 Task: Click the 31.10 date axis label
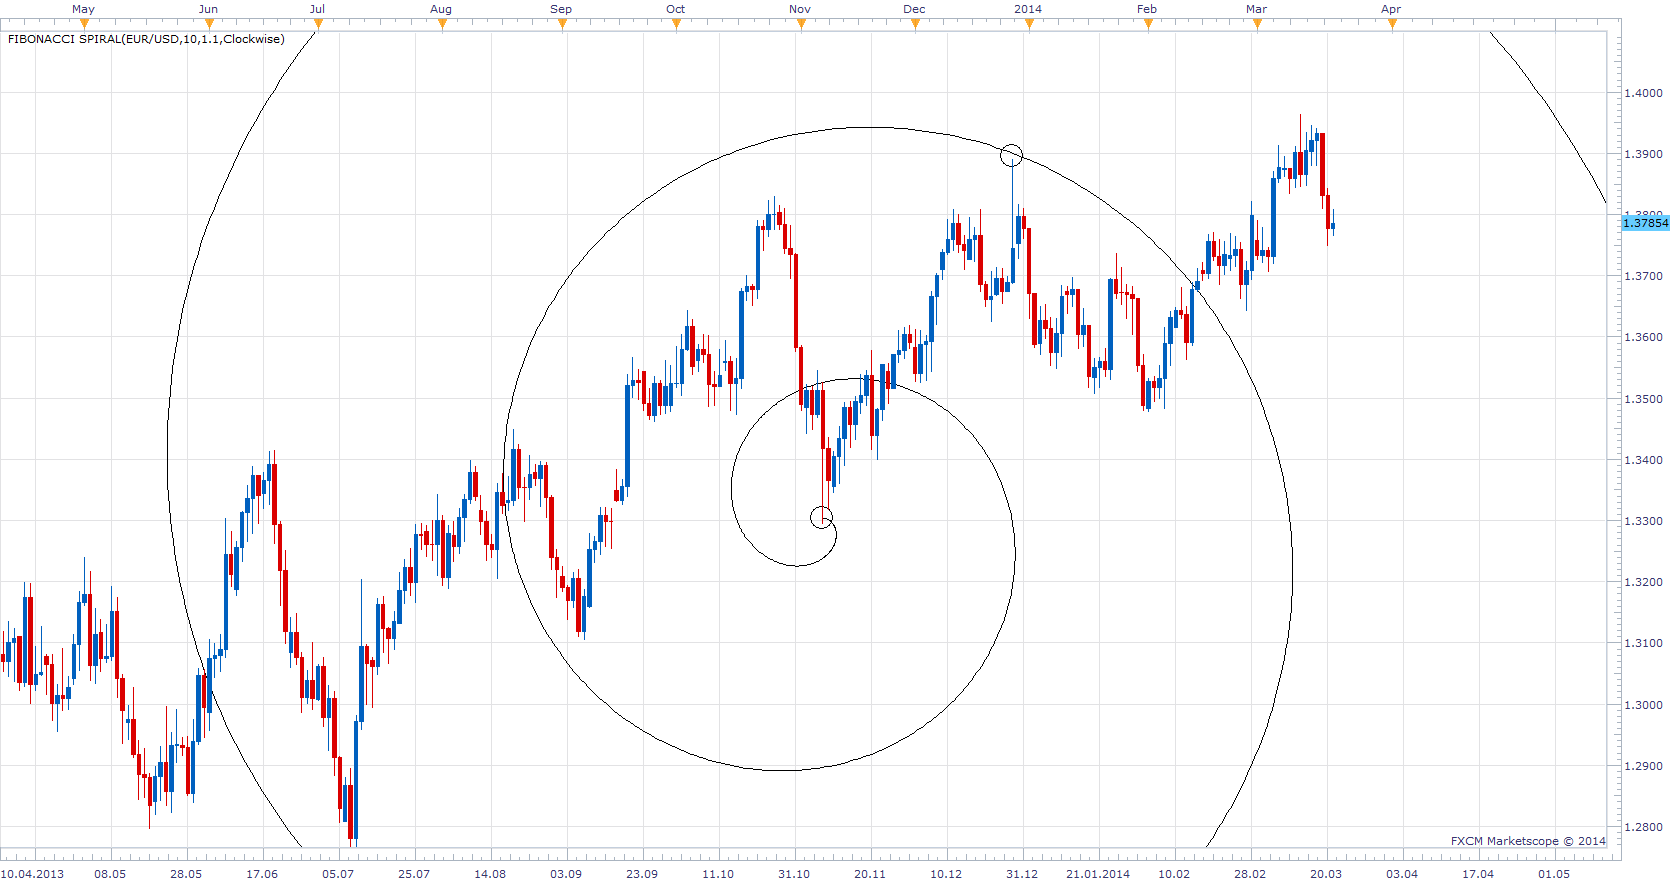pos(794,874)
